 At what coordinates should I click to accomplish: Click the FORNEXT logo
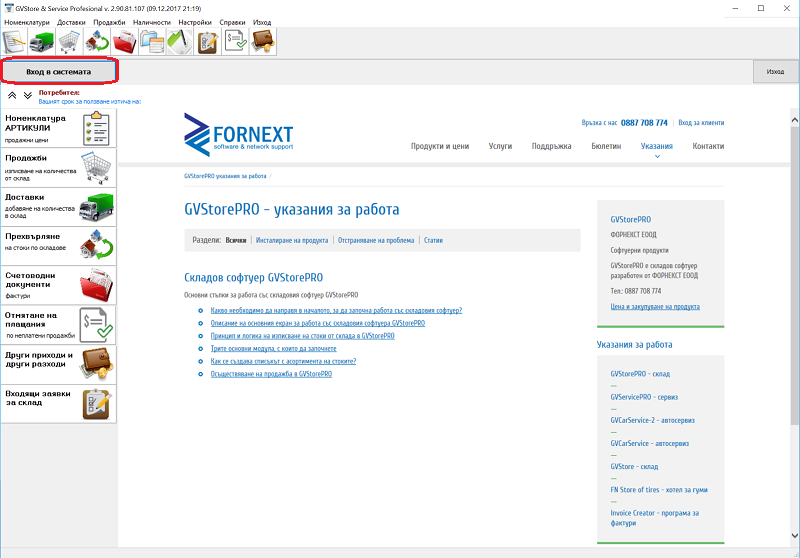[238, 135]
